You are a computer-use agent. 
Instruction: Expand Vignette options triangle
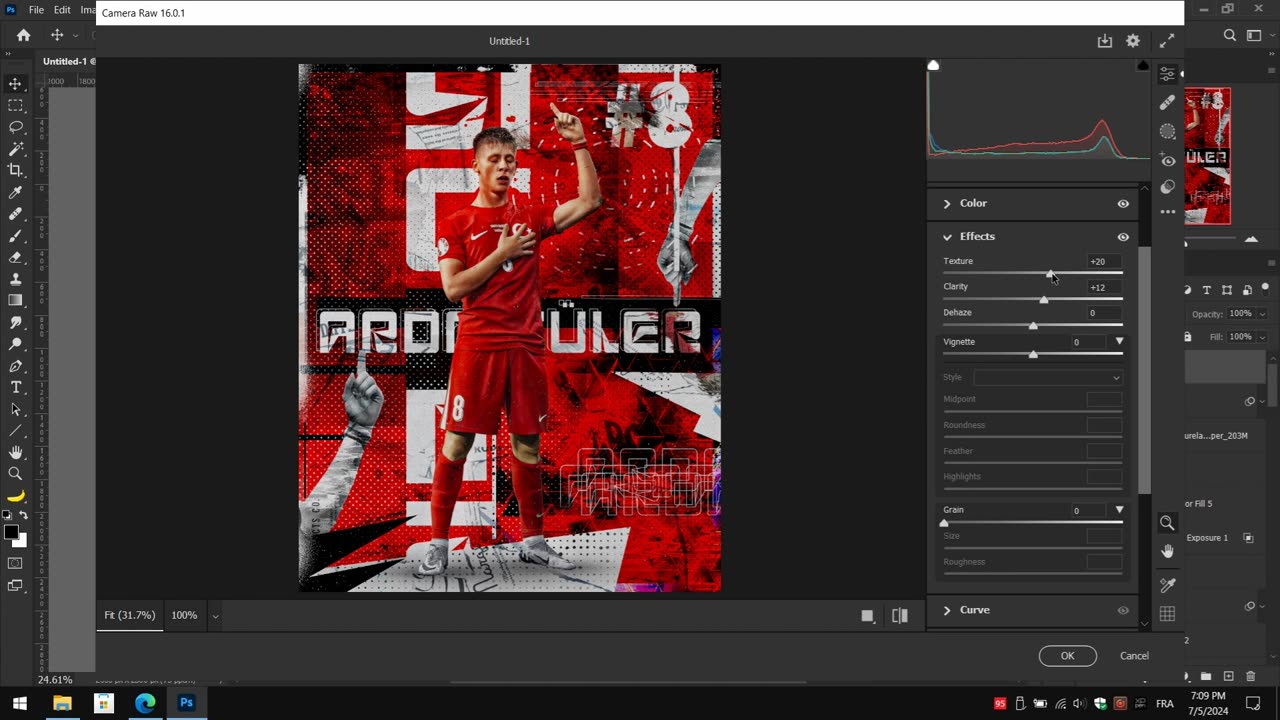coord(1119,342)
